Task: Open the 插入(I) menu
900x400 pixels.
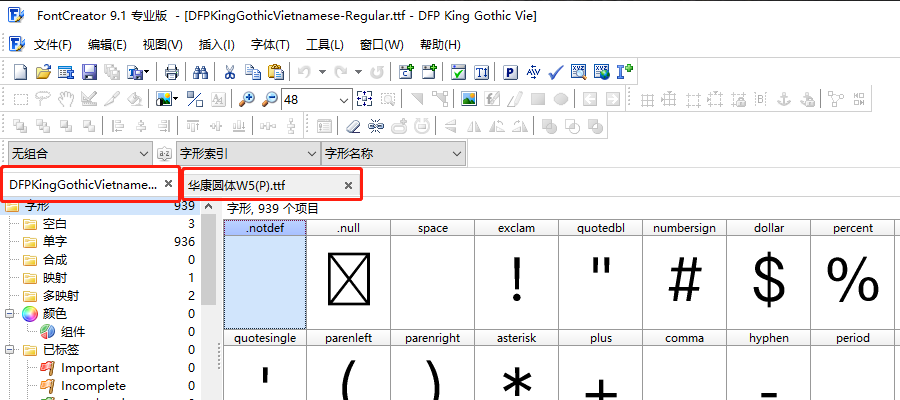Action: pyautogui.click(x=216, y=45)
